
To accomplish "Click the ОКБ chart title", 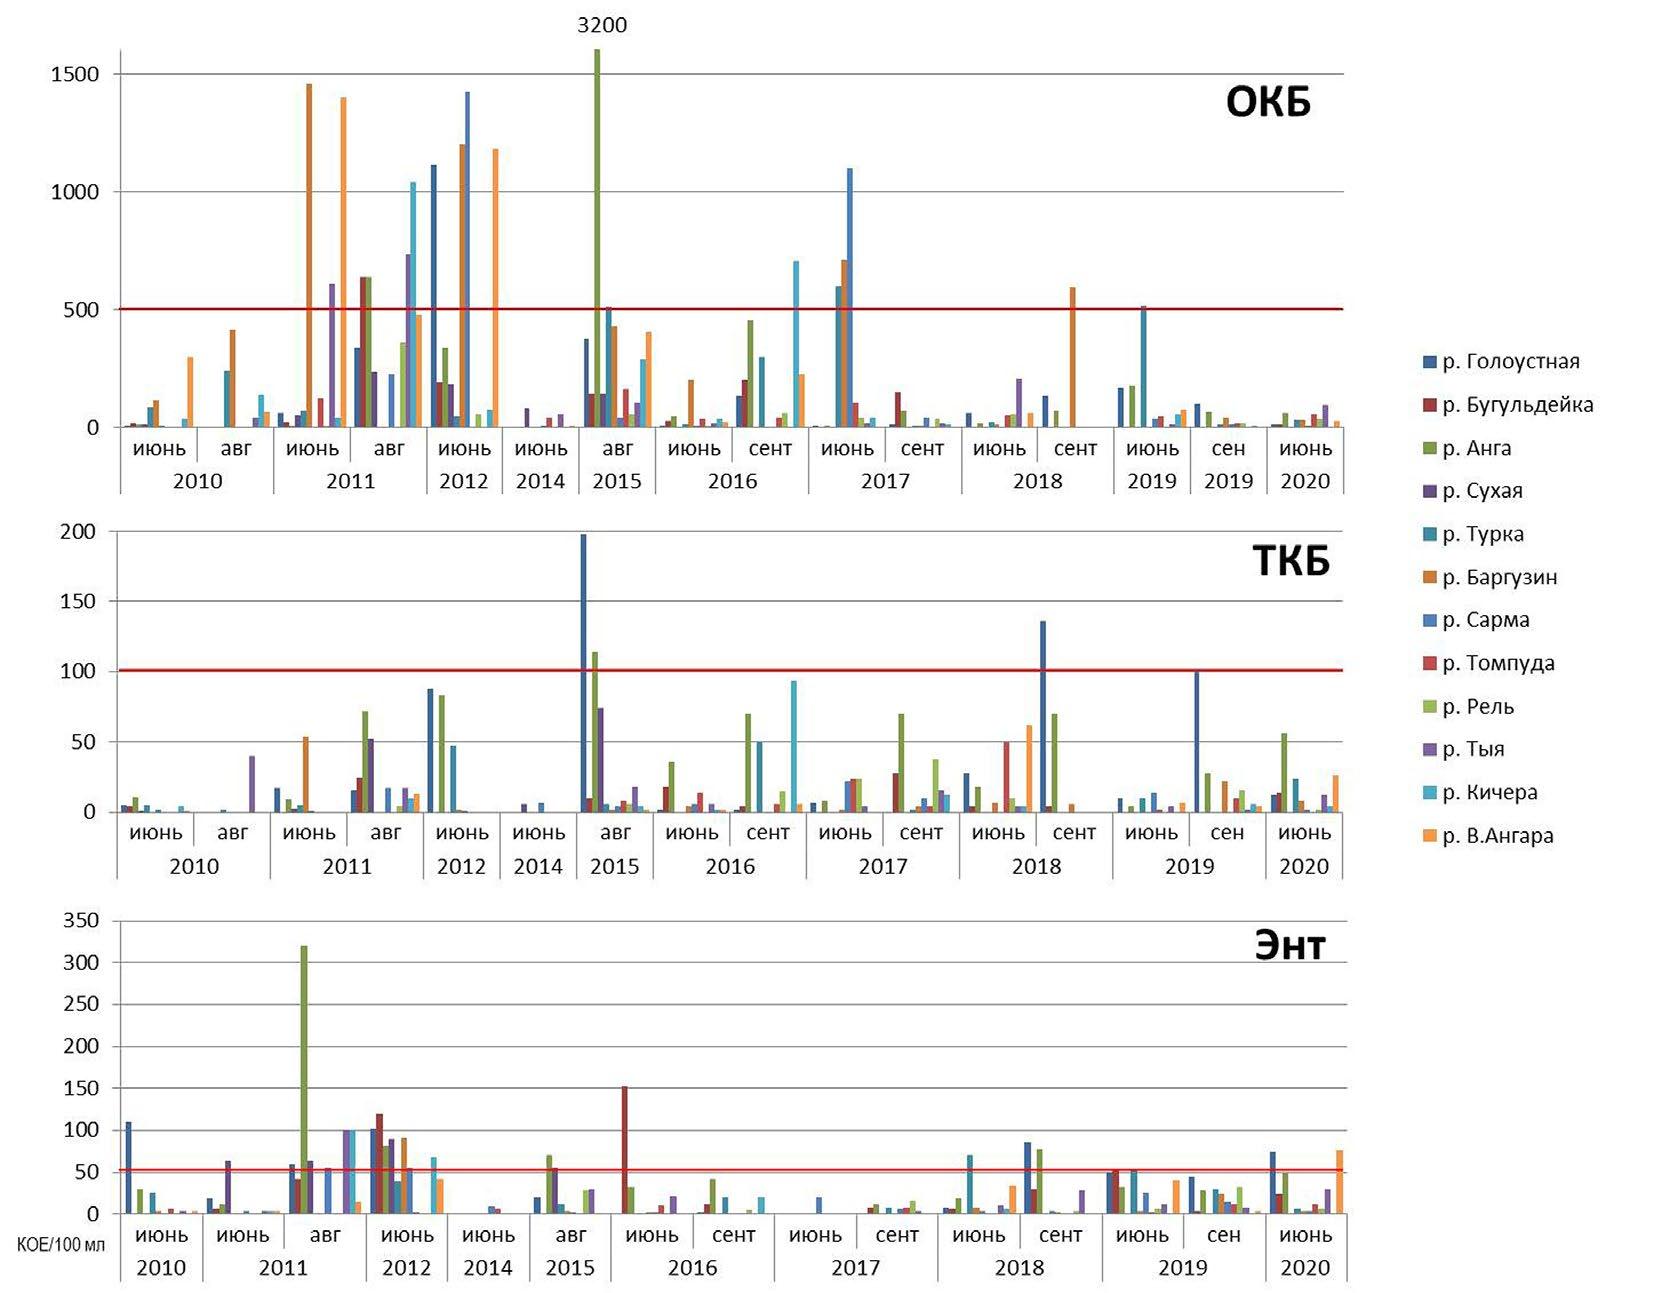I will 1268,102.
